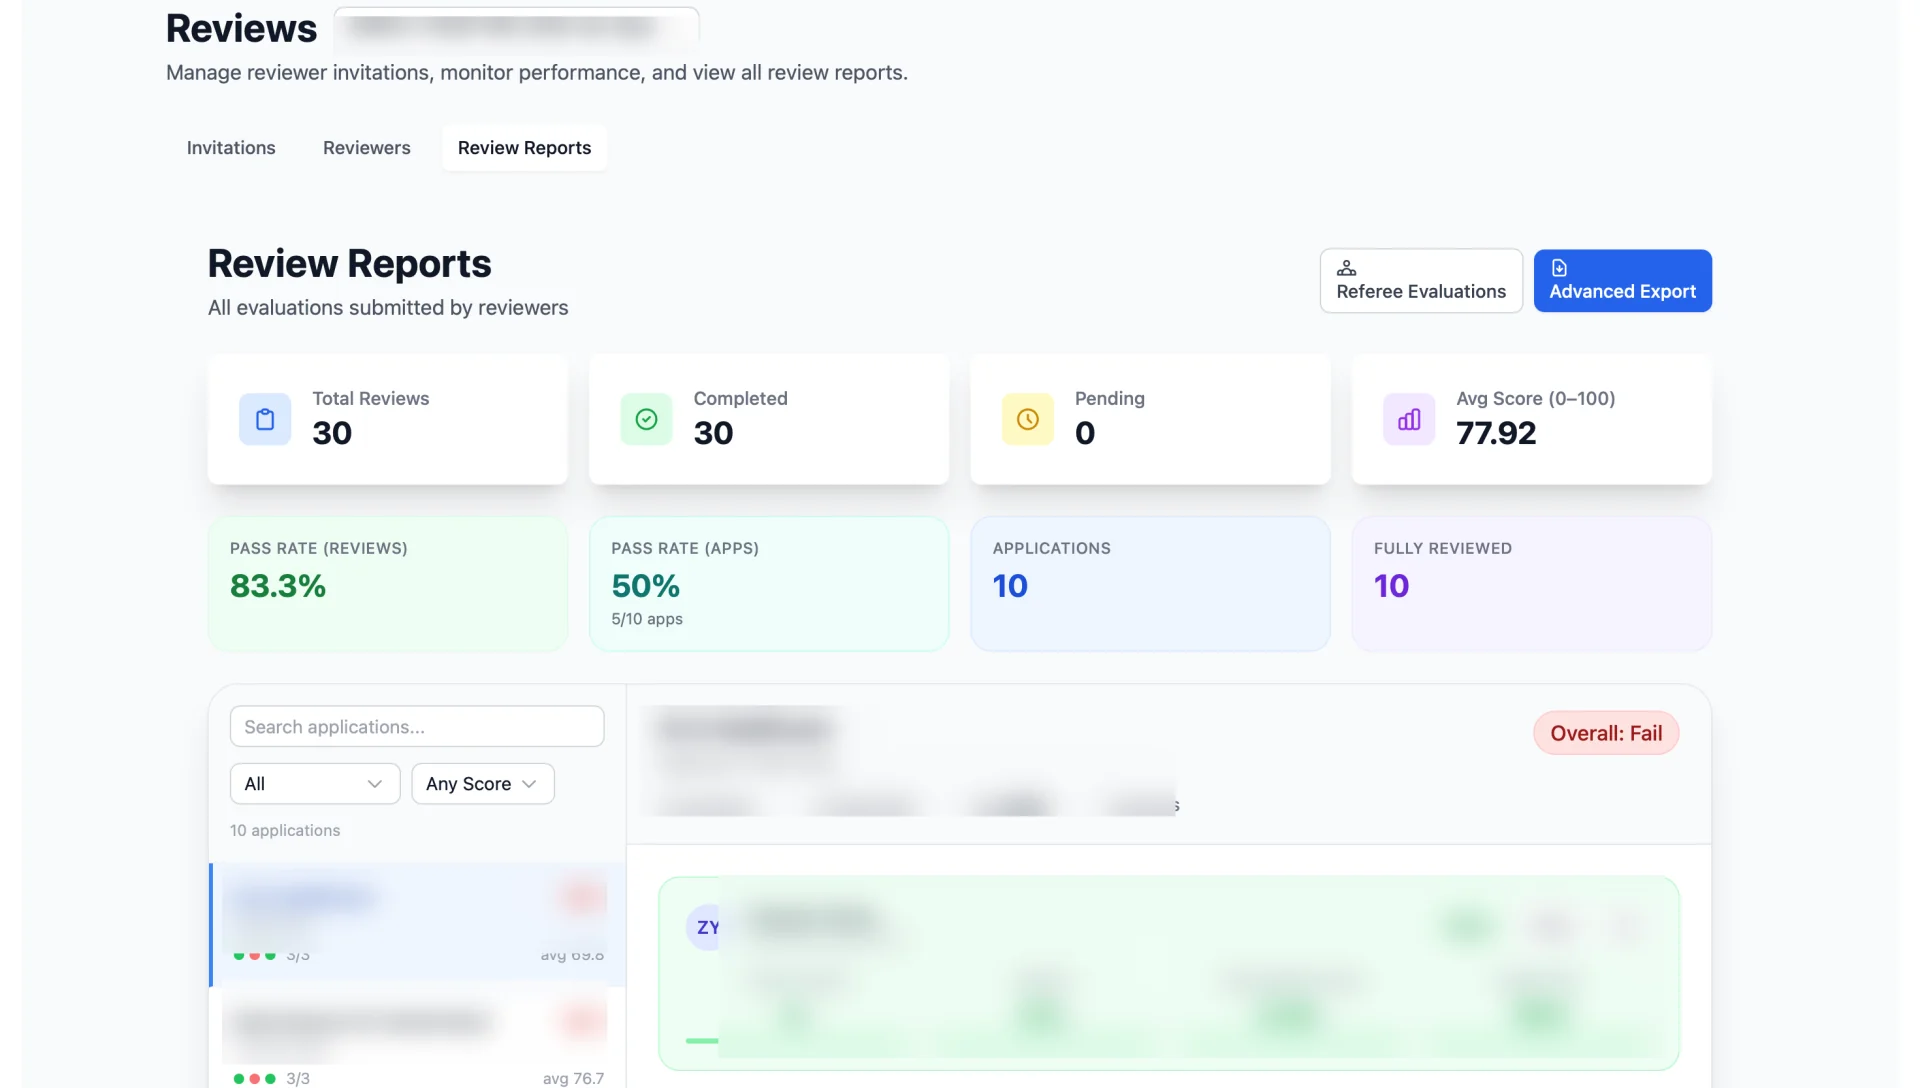Open the Any Score filter dropdown
Screen dimensions: 1920x1088
click(483, 784)
